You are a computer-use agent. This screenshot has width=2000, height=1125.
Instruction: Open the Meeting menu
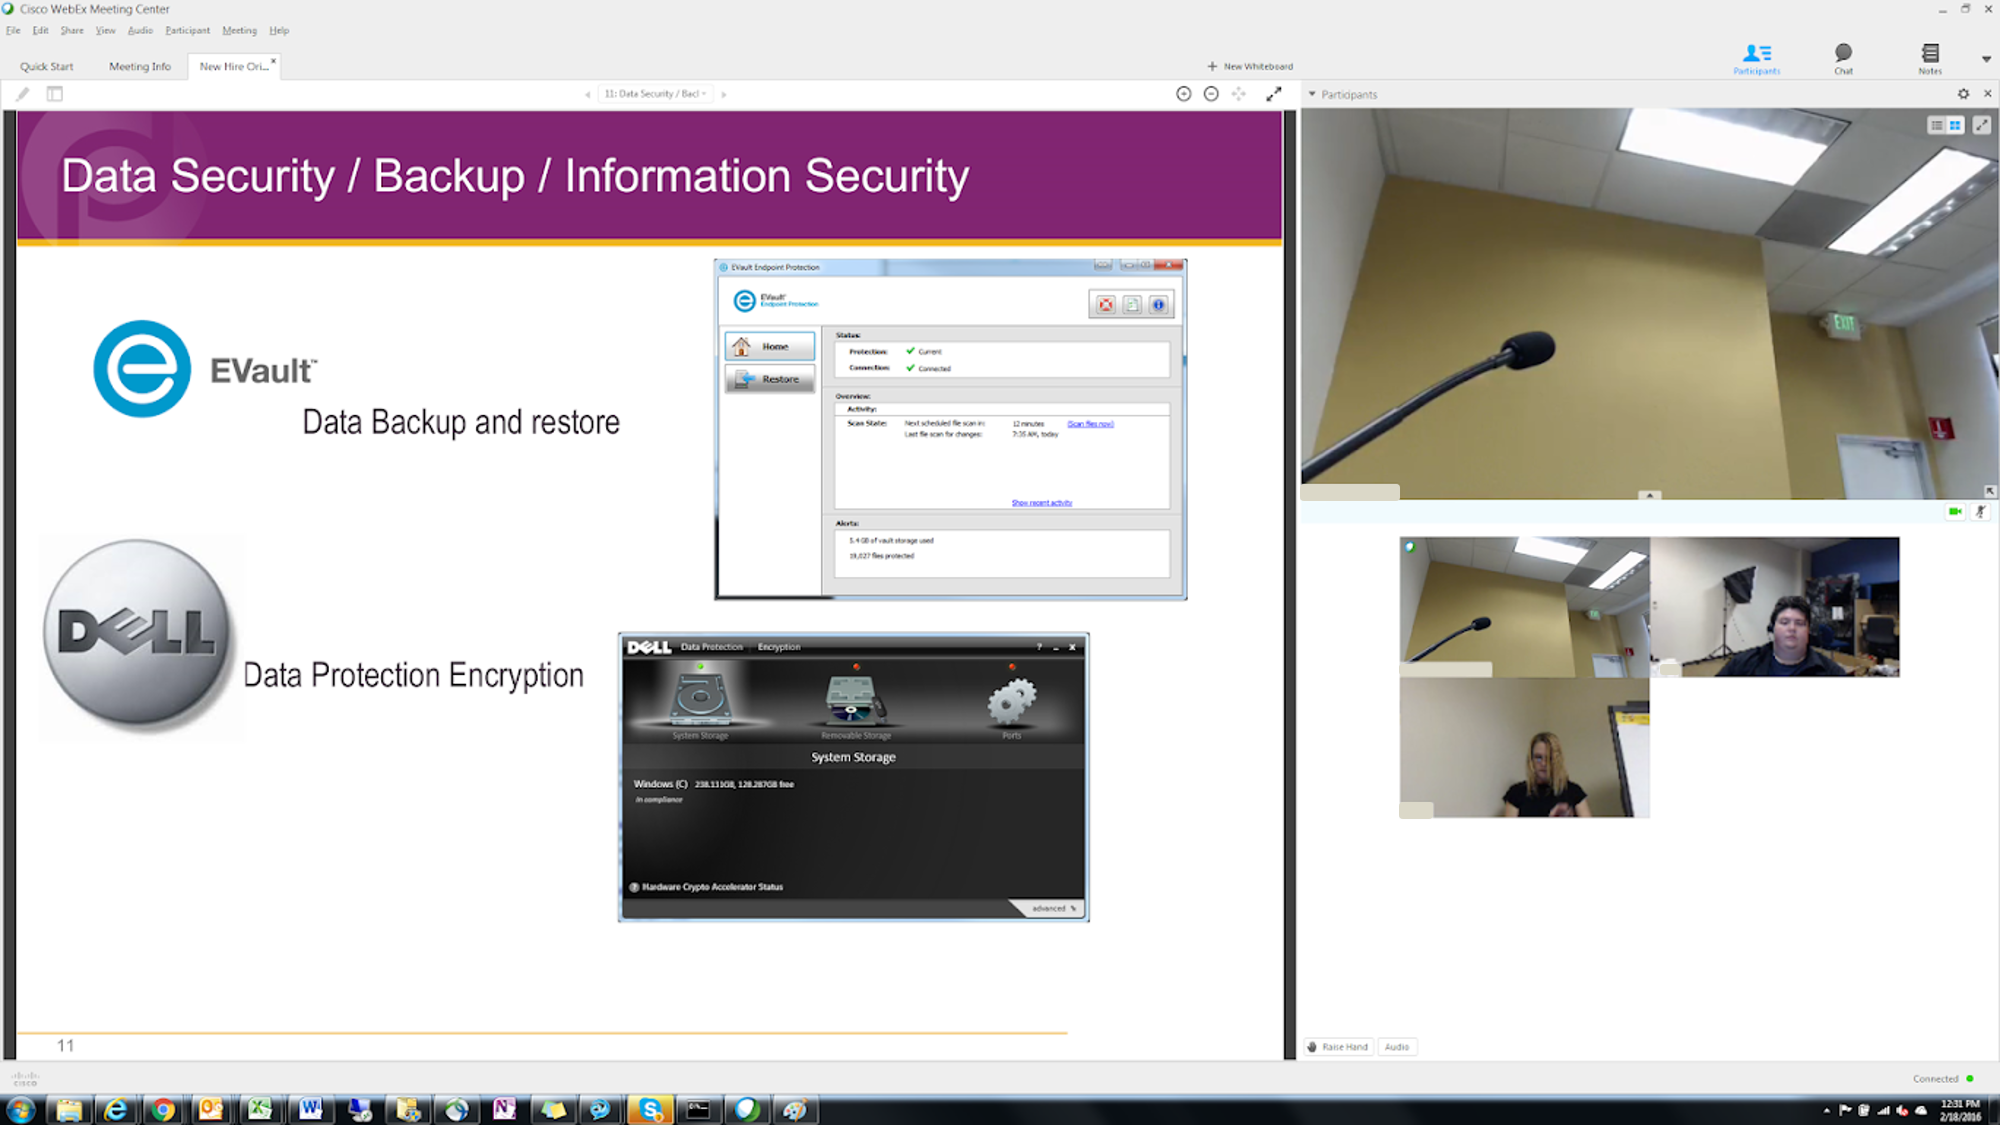tap(240, 31)
